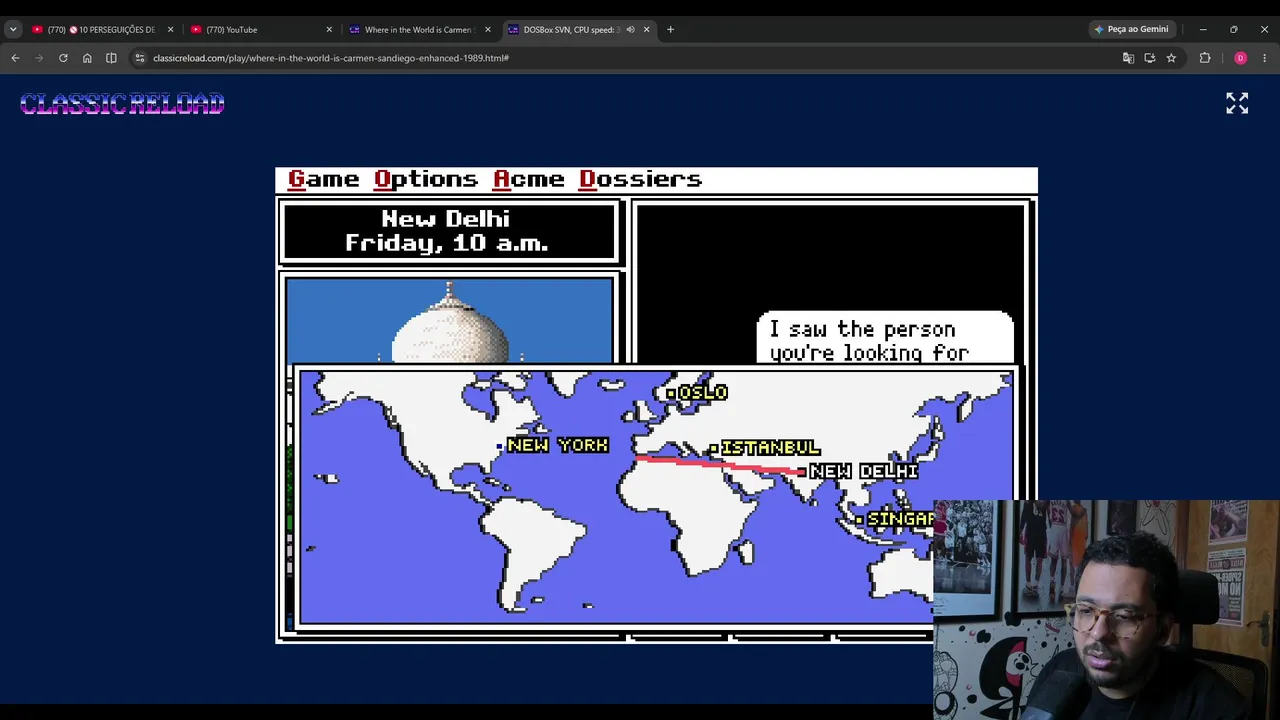This screenshot has height=720, width=1280.
Task: Close the "10 PERSEGUIÇÕES" tab
Action: click(170, 30)
